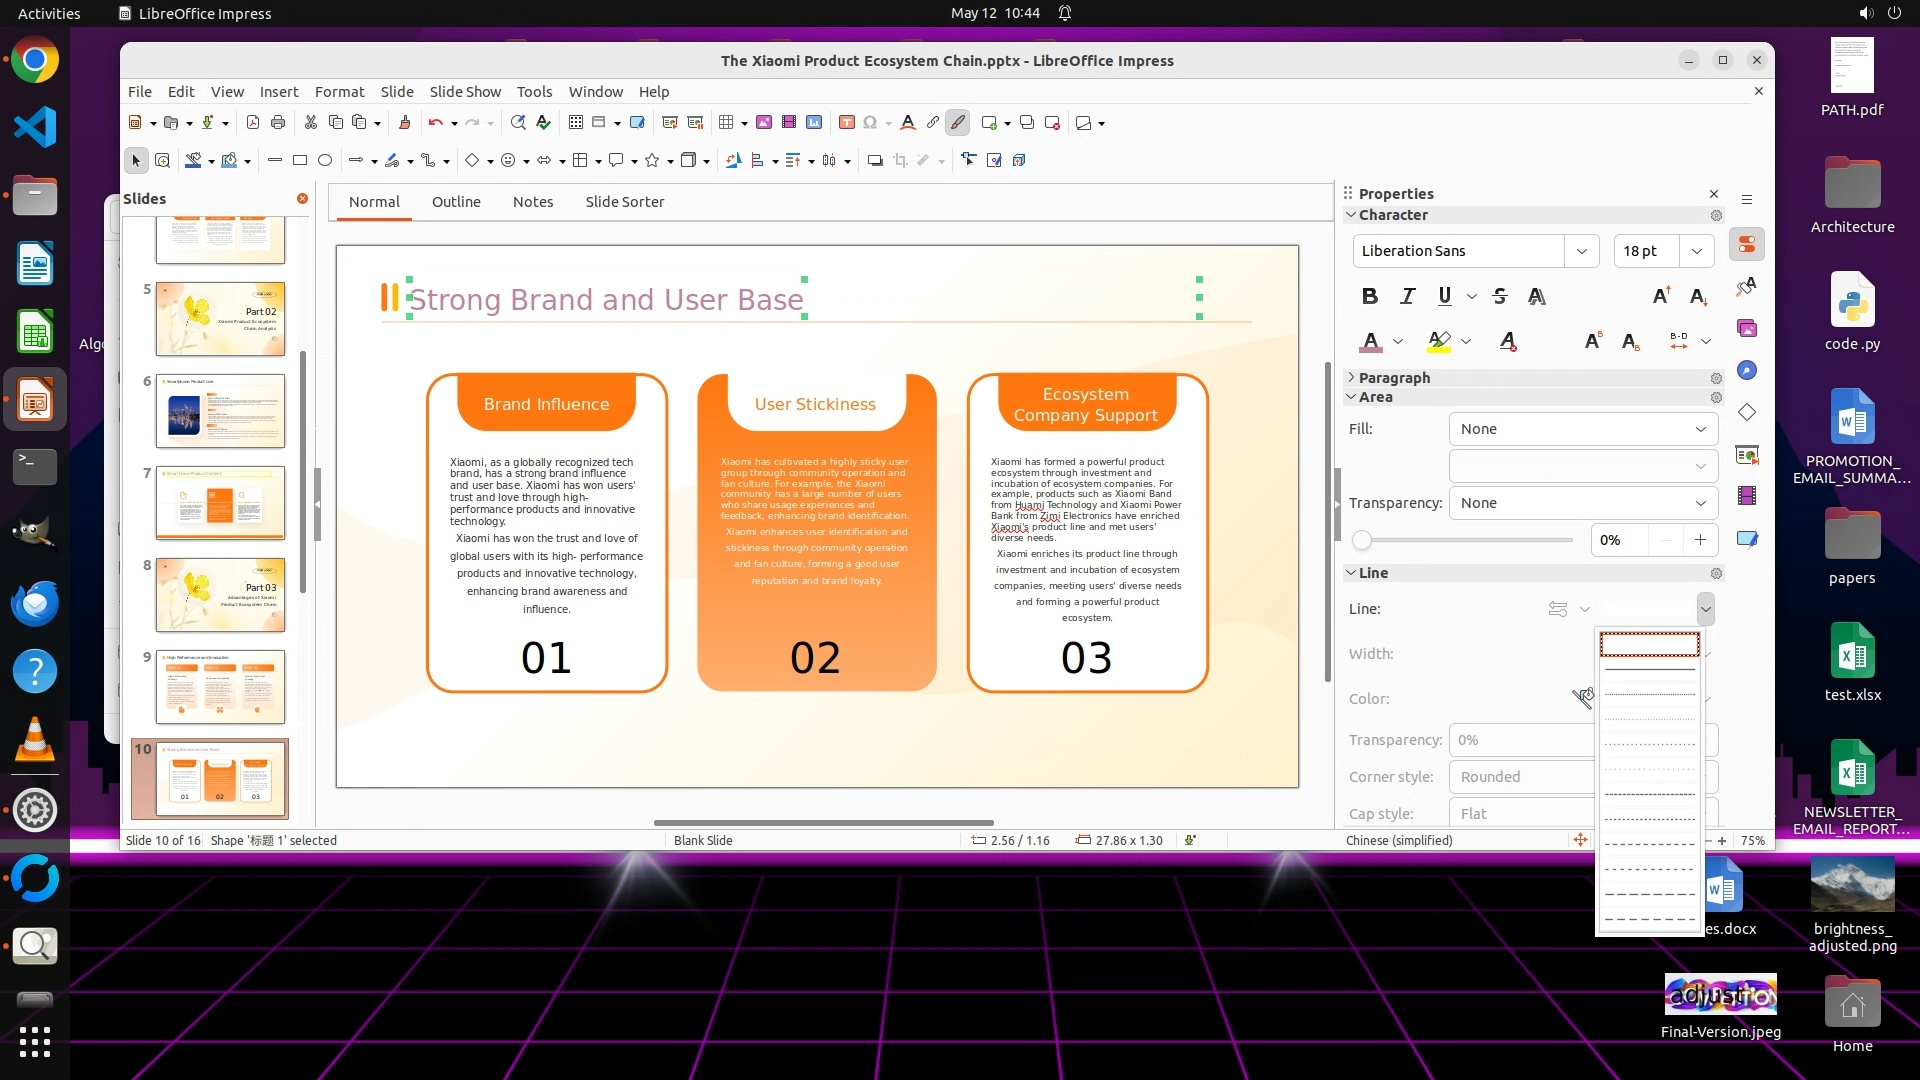
Task: Expand the Paragraph section
Action: (1394, 378)
